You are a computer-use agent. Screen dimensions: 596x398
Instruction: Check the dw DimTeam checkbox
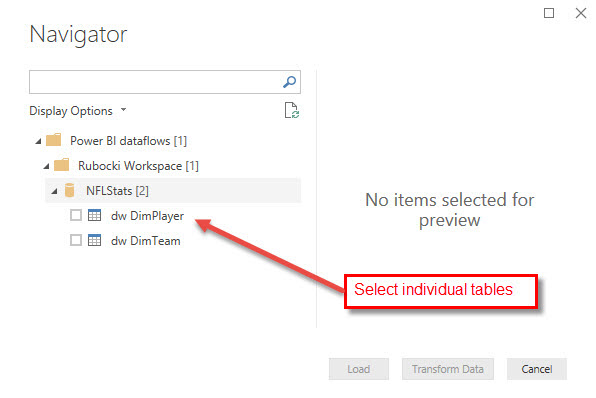tap(76, 240)
